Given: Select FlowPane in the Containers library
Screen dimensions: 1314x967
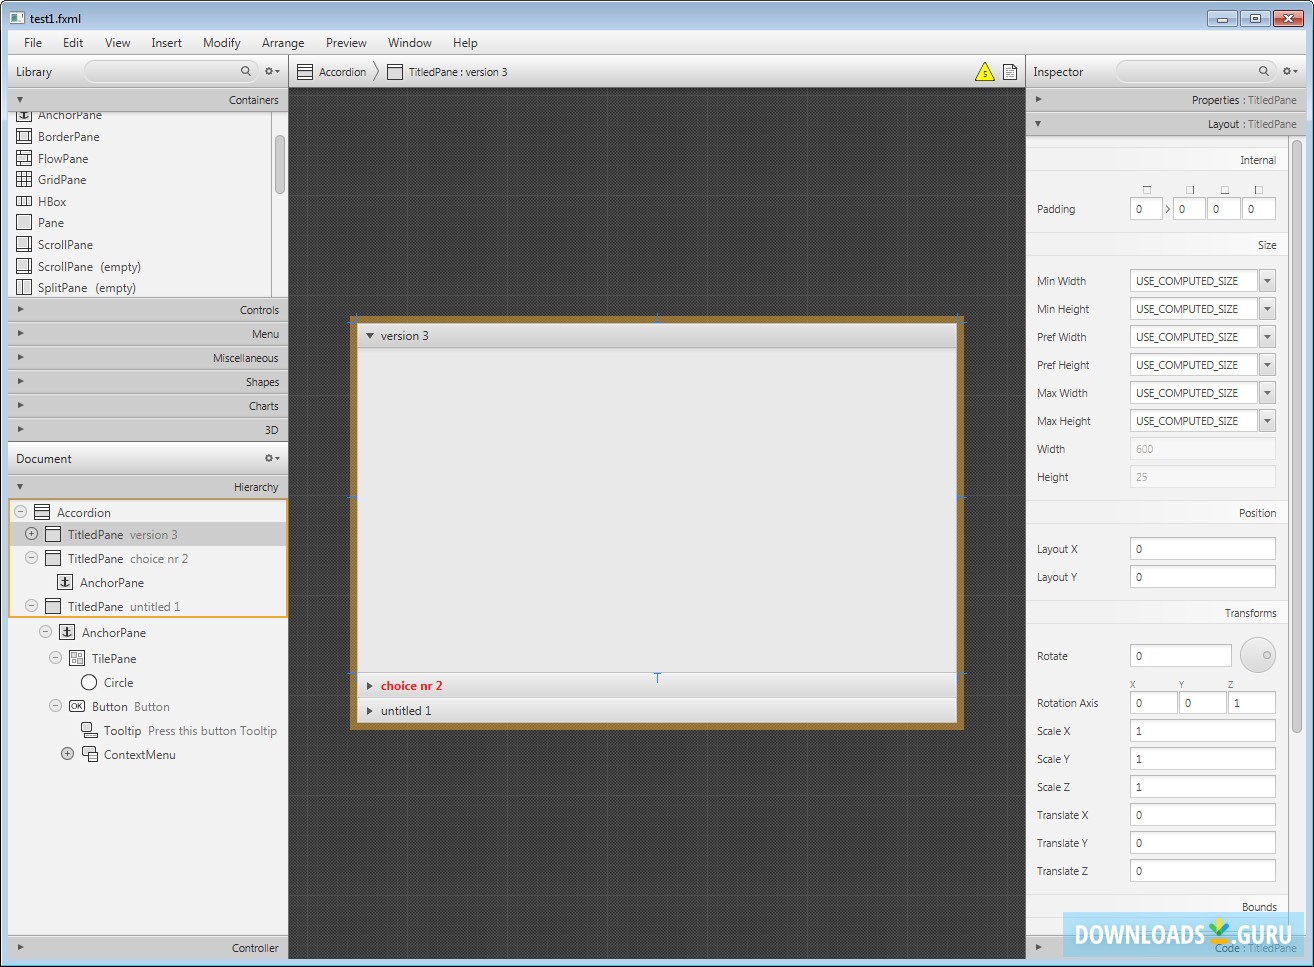Looking at the screenshot, I should (x=62, y=158).
